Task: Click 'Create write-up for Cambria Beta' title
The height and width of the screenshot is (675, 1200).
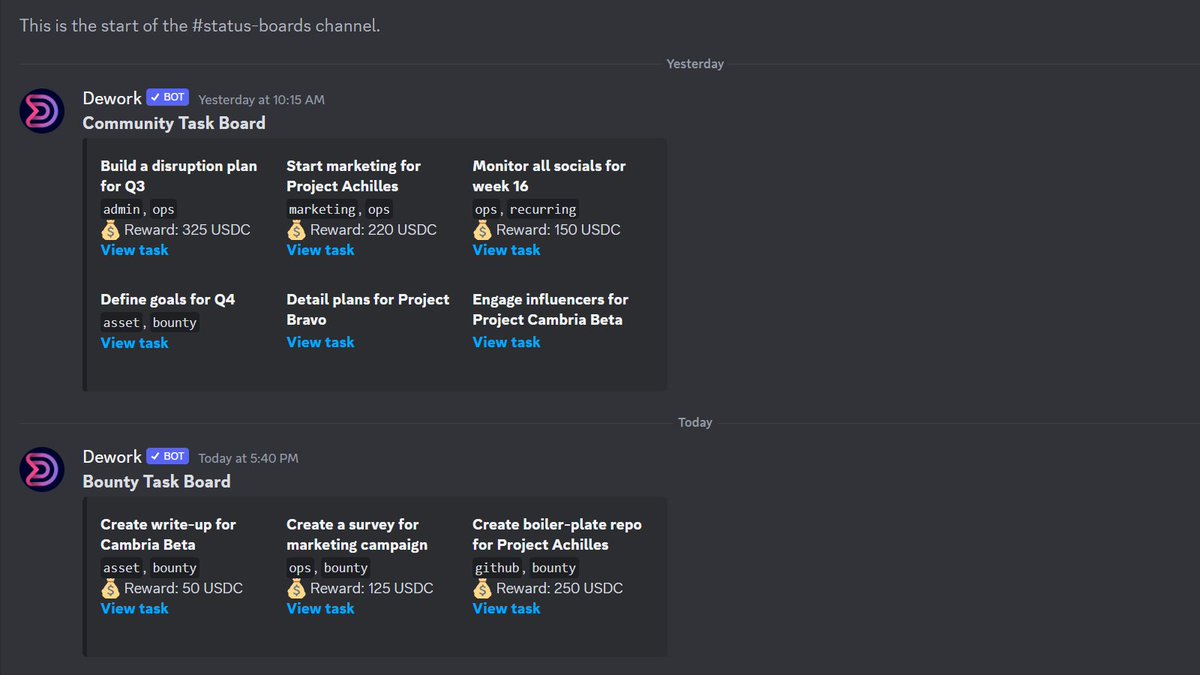Action: tap(169, 534)
